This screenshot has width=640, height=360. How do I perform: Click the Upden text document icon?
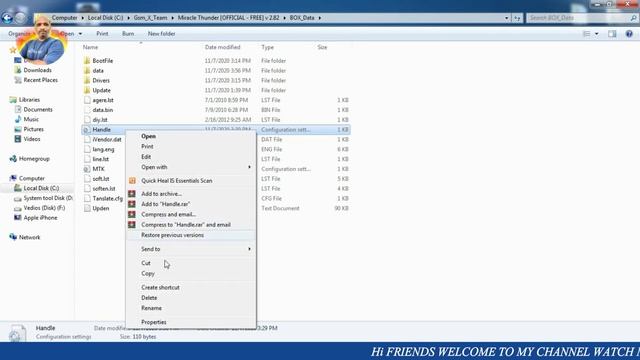point(87,208)
